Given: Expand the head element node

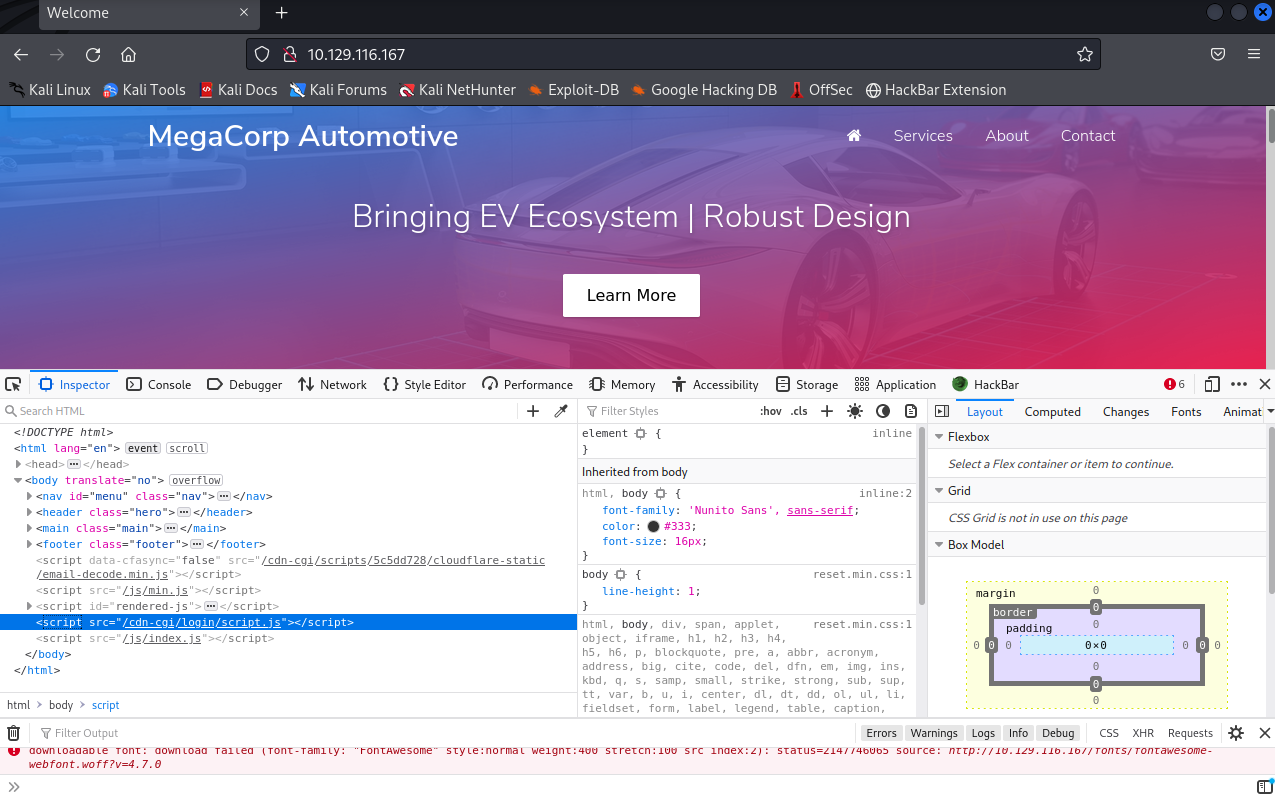Looking at the screenshot, I should (19, 464).
